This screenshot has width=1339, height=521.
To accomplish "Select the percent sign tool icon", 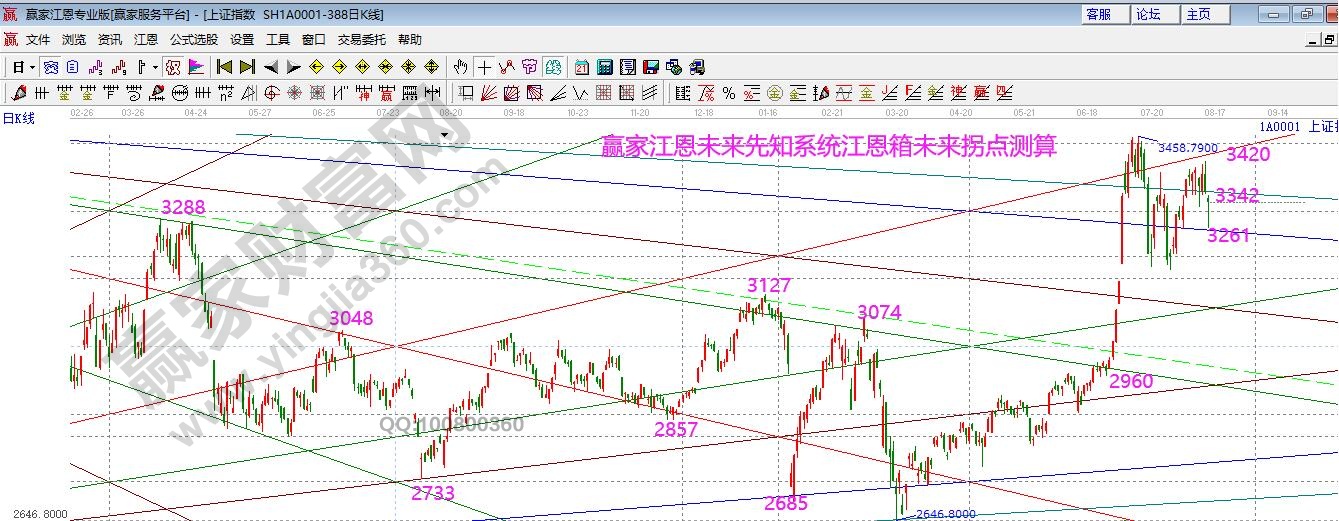I will coord(728,93).
